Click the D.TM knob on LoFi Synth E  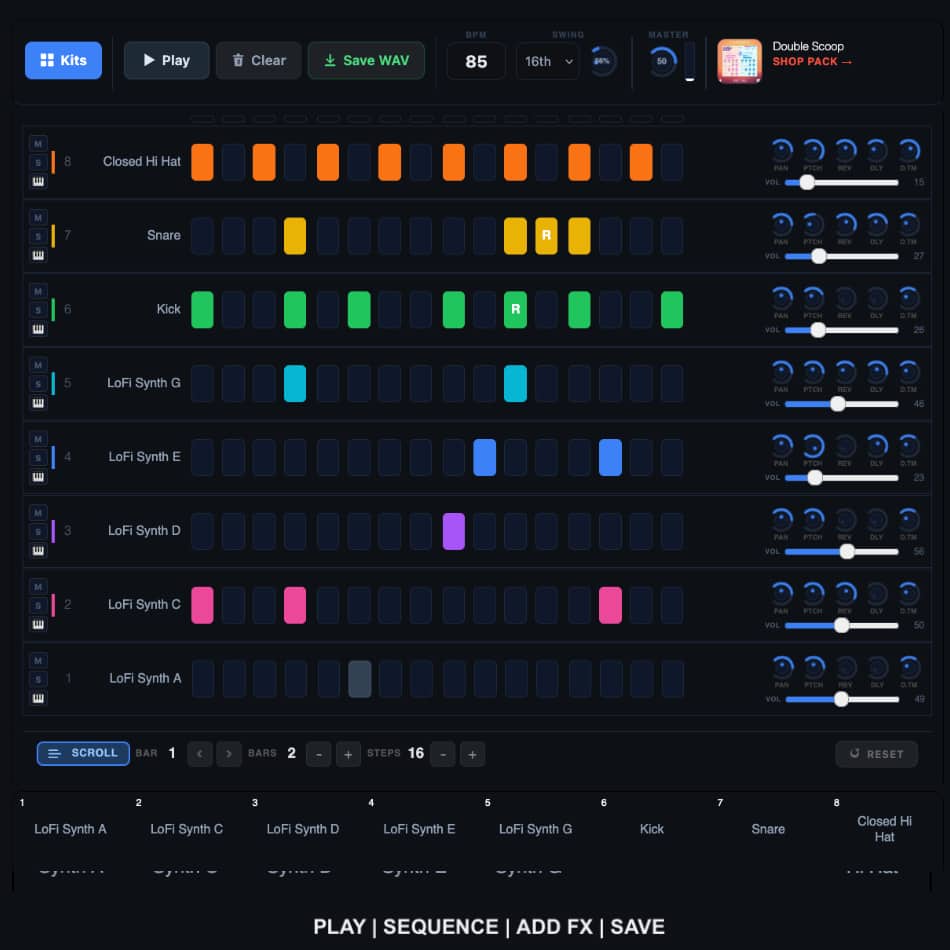click(909, 446)
